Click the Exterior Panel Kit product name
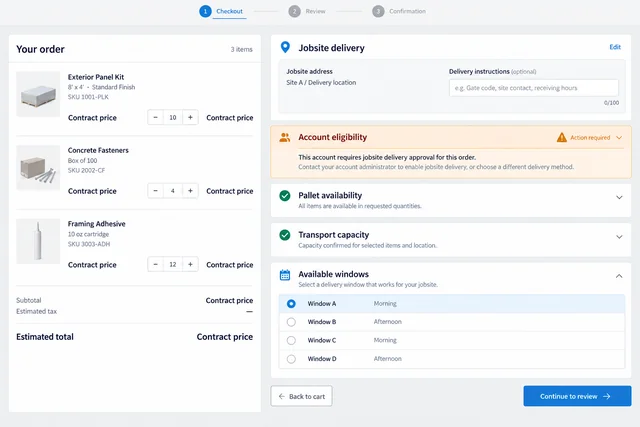Viewport: 640px width, 427px height. pyautogui.click(x=96, y=77)
